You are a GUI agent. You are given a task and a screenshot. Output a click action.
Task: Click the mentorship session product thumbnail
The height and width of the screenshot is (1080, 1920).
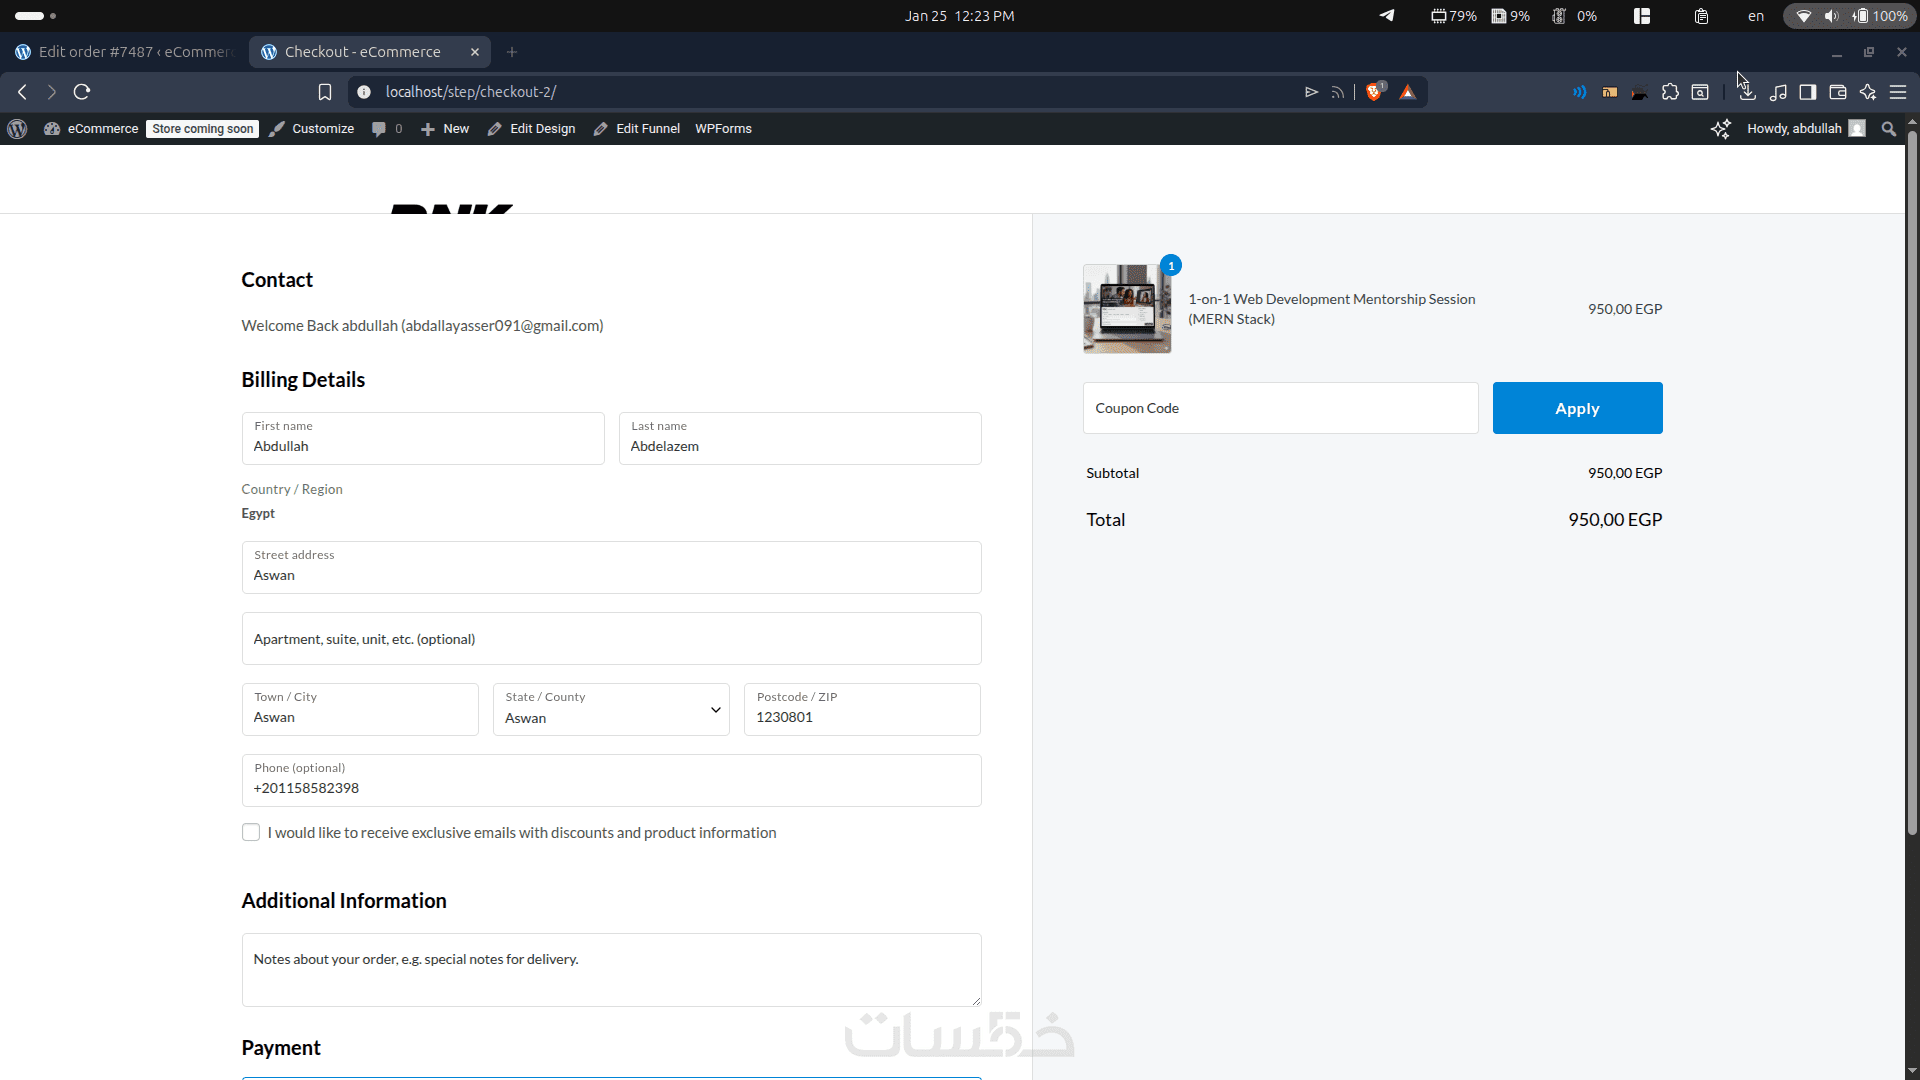[1127, 309]
